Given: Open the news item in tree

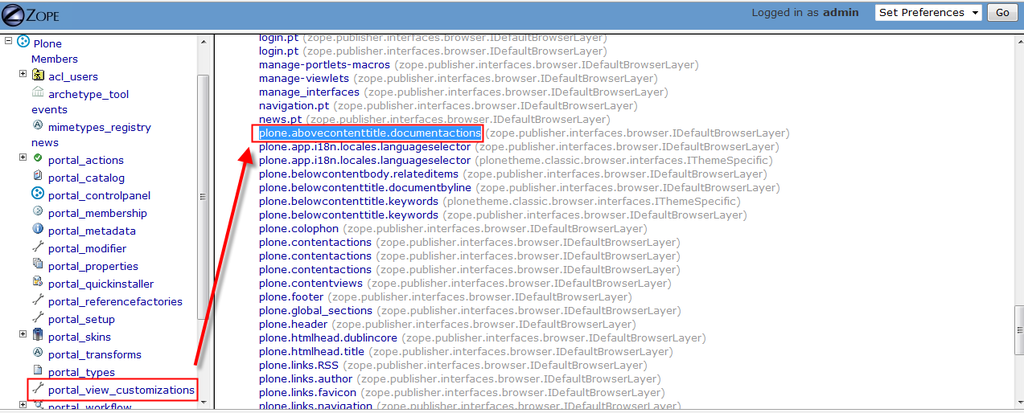Looking at the screenshot, I should coord(44,142).
